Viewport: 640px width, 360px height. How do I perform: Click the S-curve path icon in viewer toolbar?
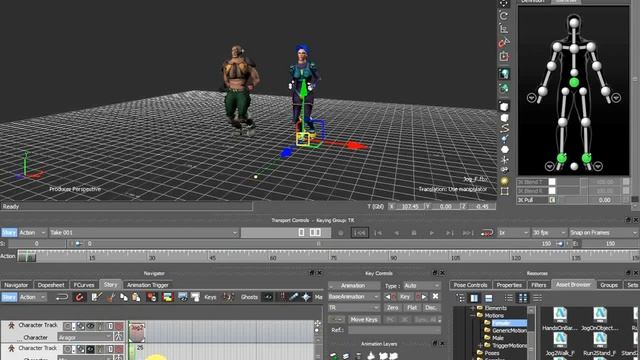(x=504, y=128)
